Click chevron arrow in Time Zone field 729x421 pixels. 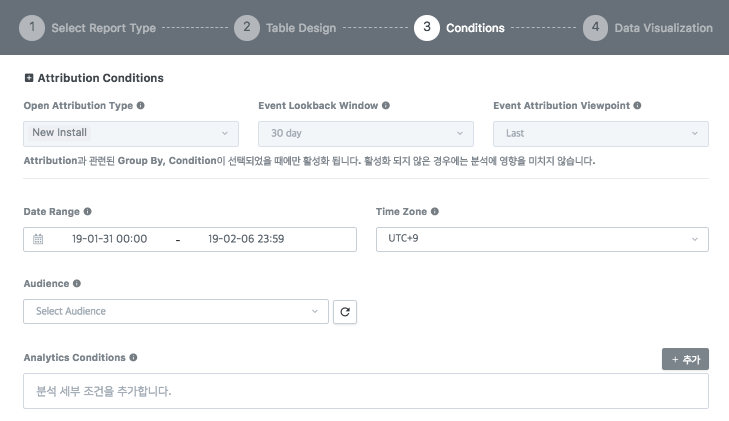[x=695, y=239]
